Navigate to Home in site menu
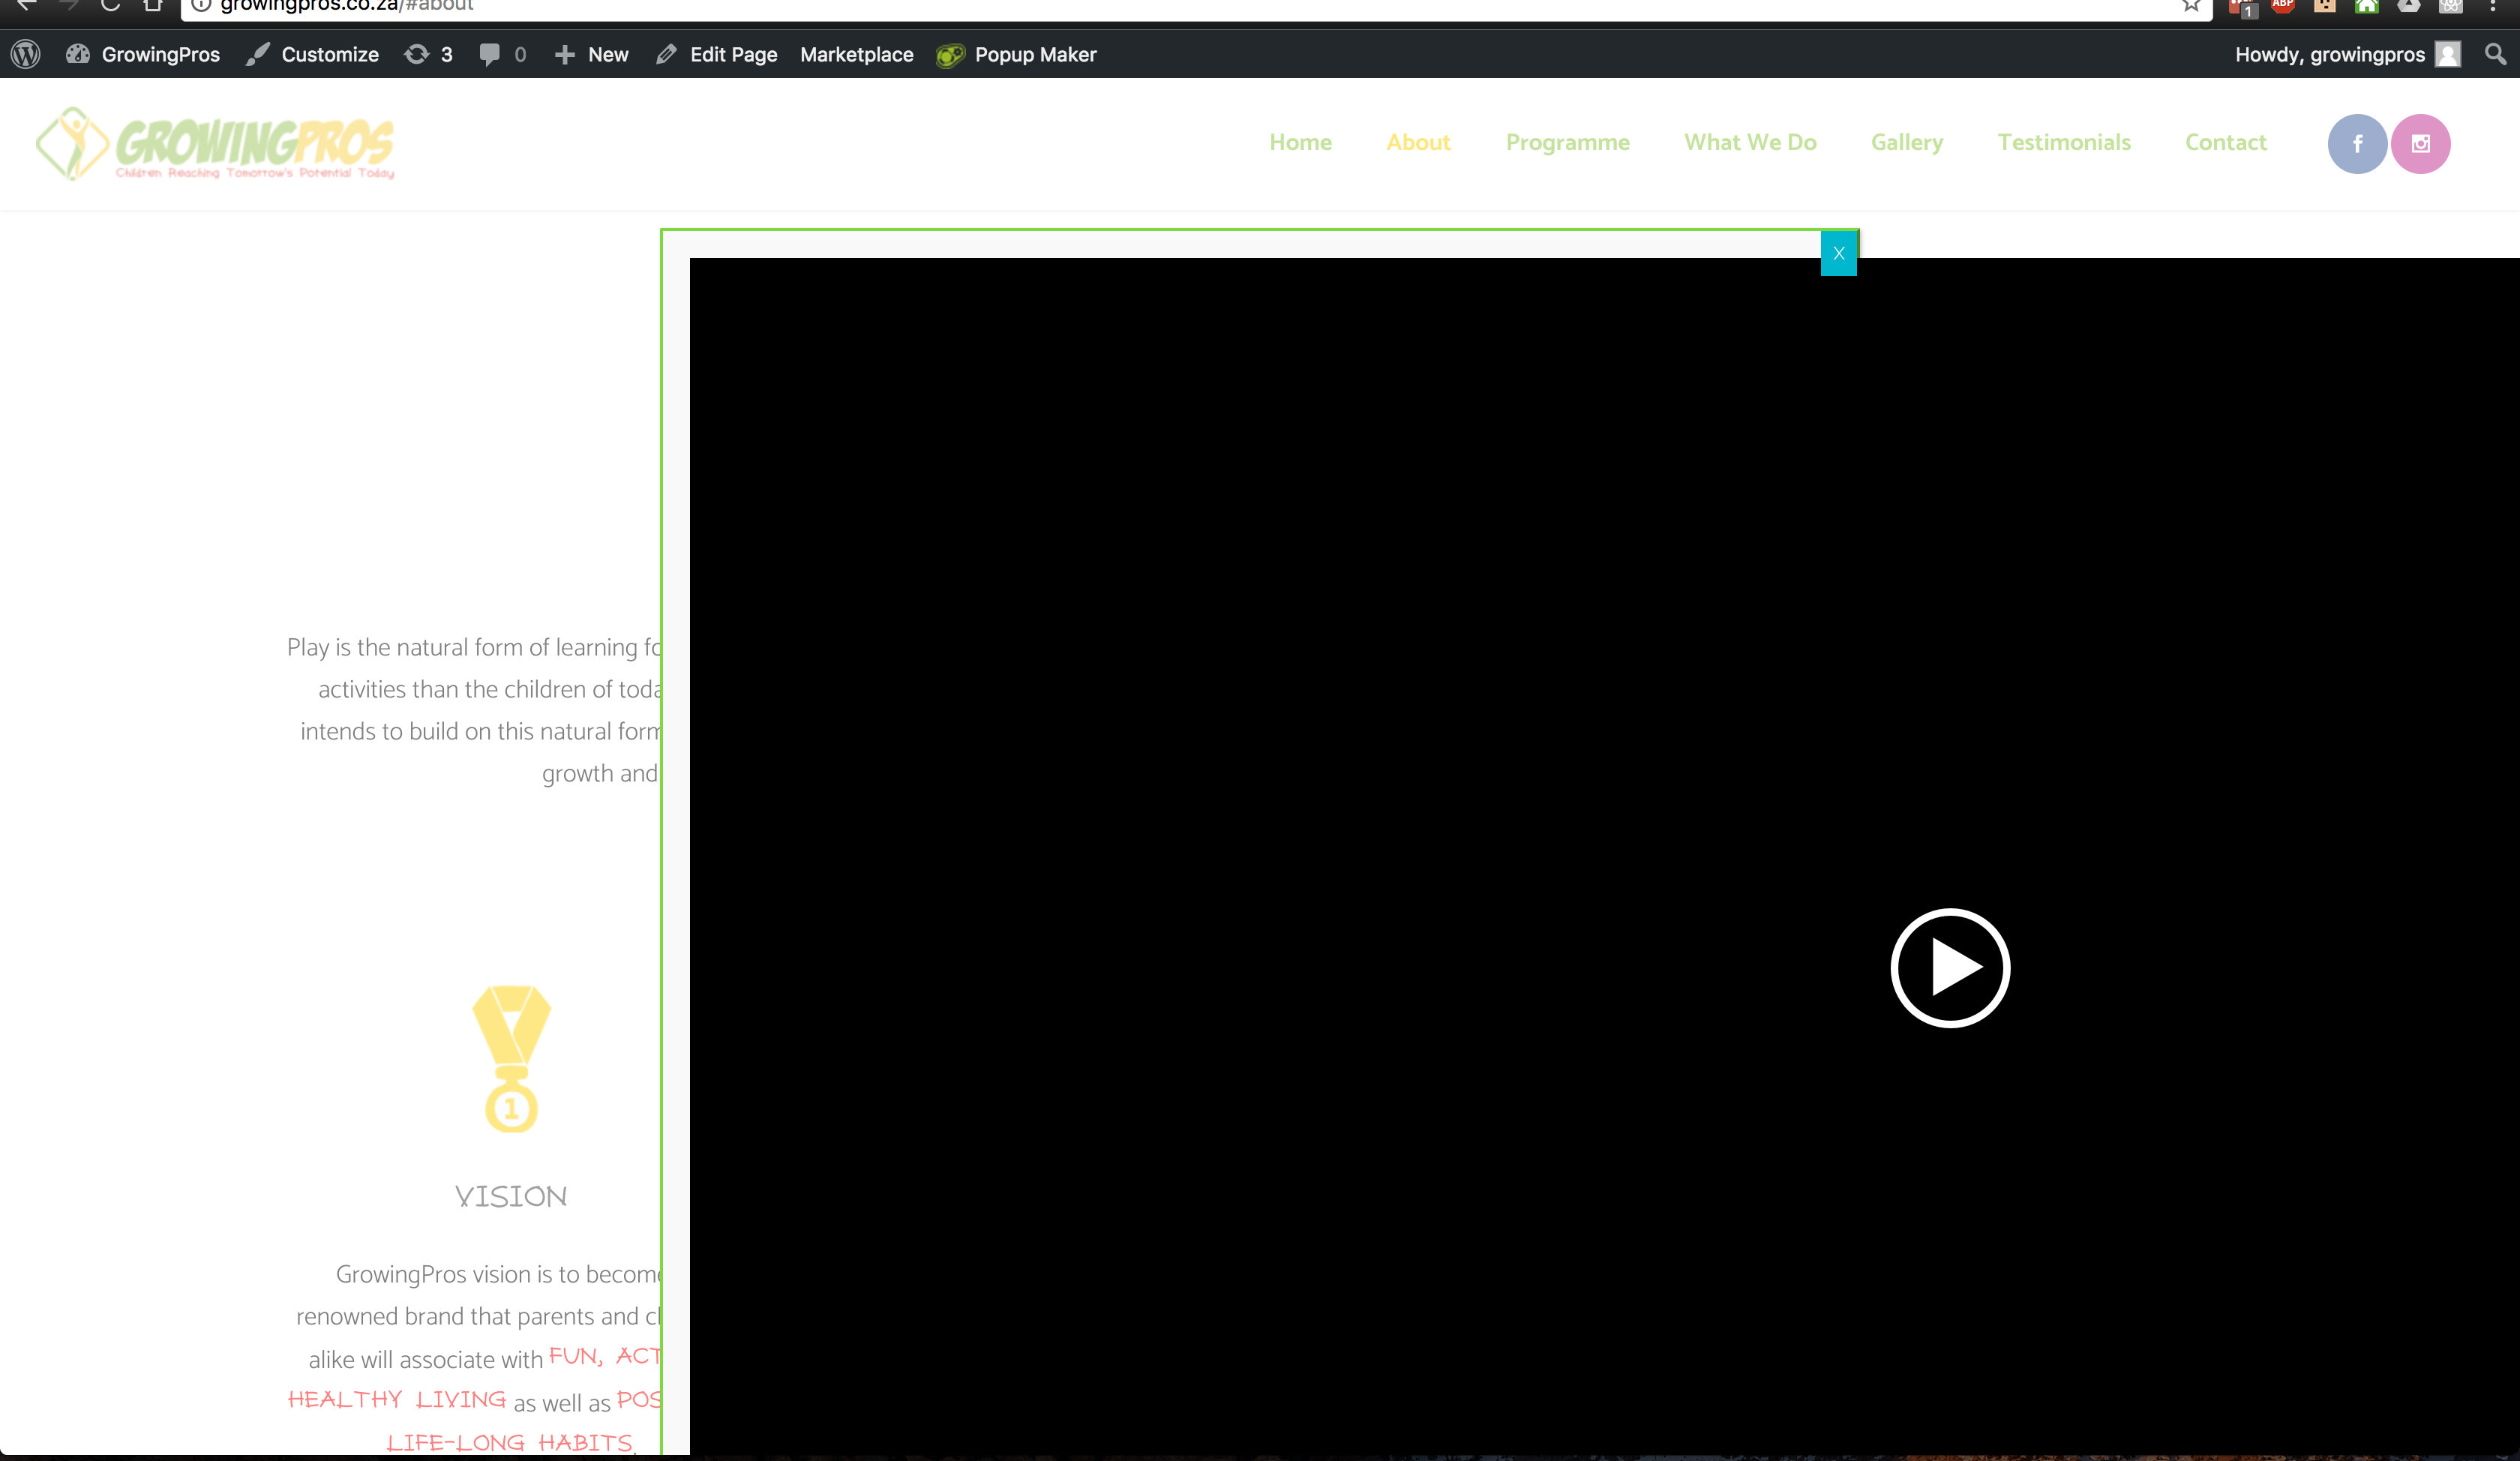Screen dimensions: 2520x1461 (1300, 142)
